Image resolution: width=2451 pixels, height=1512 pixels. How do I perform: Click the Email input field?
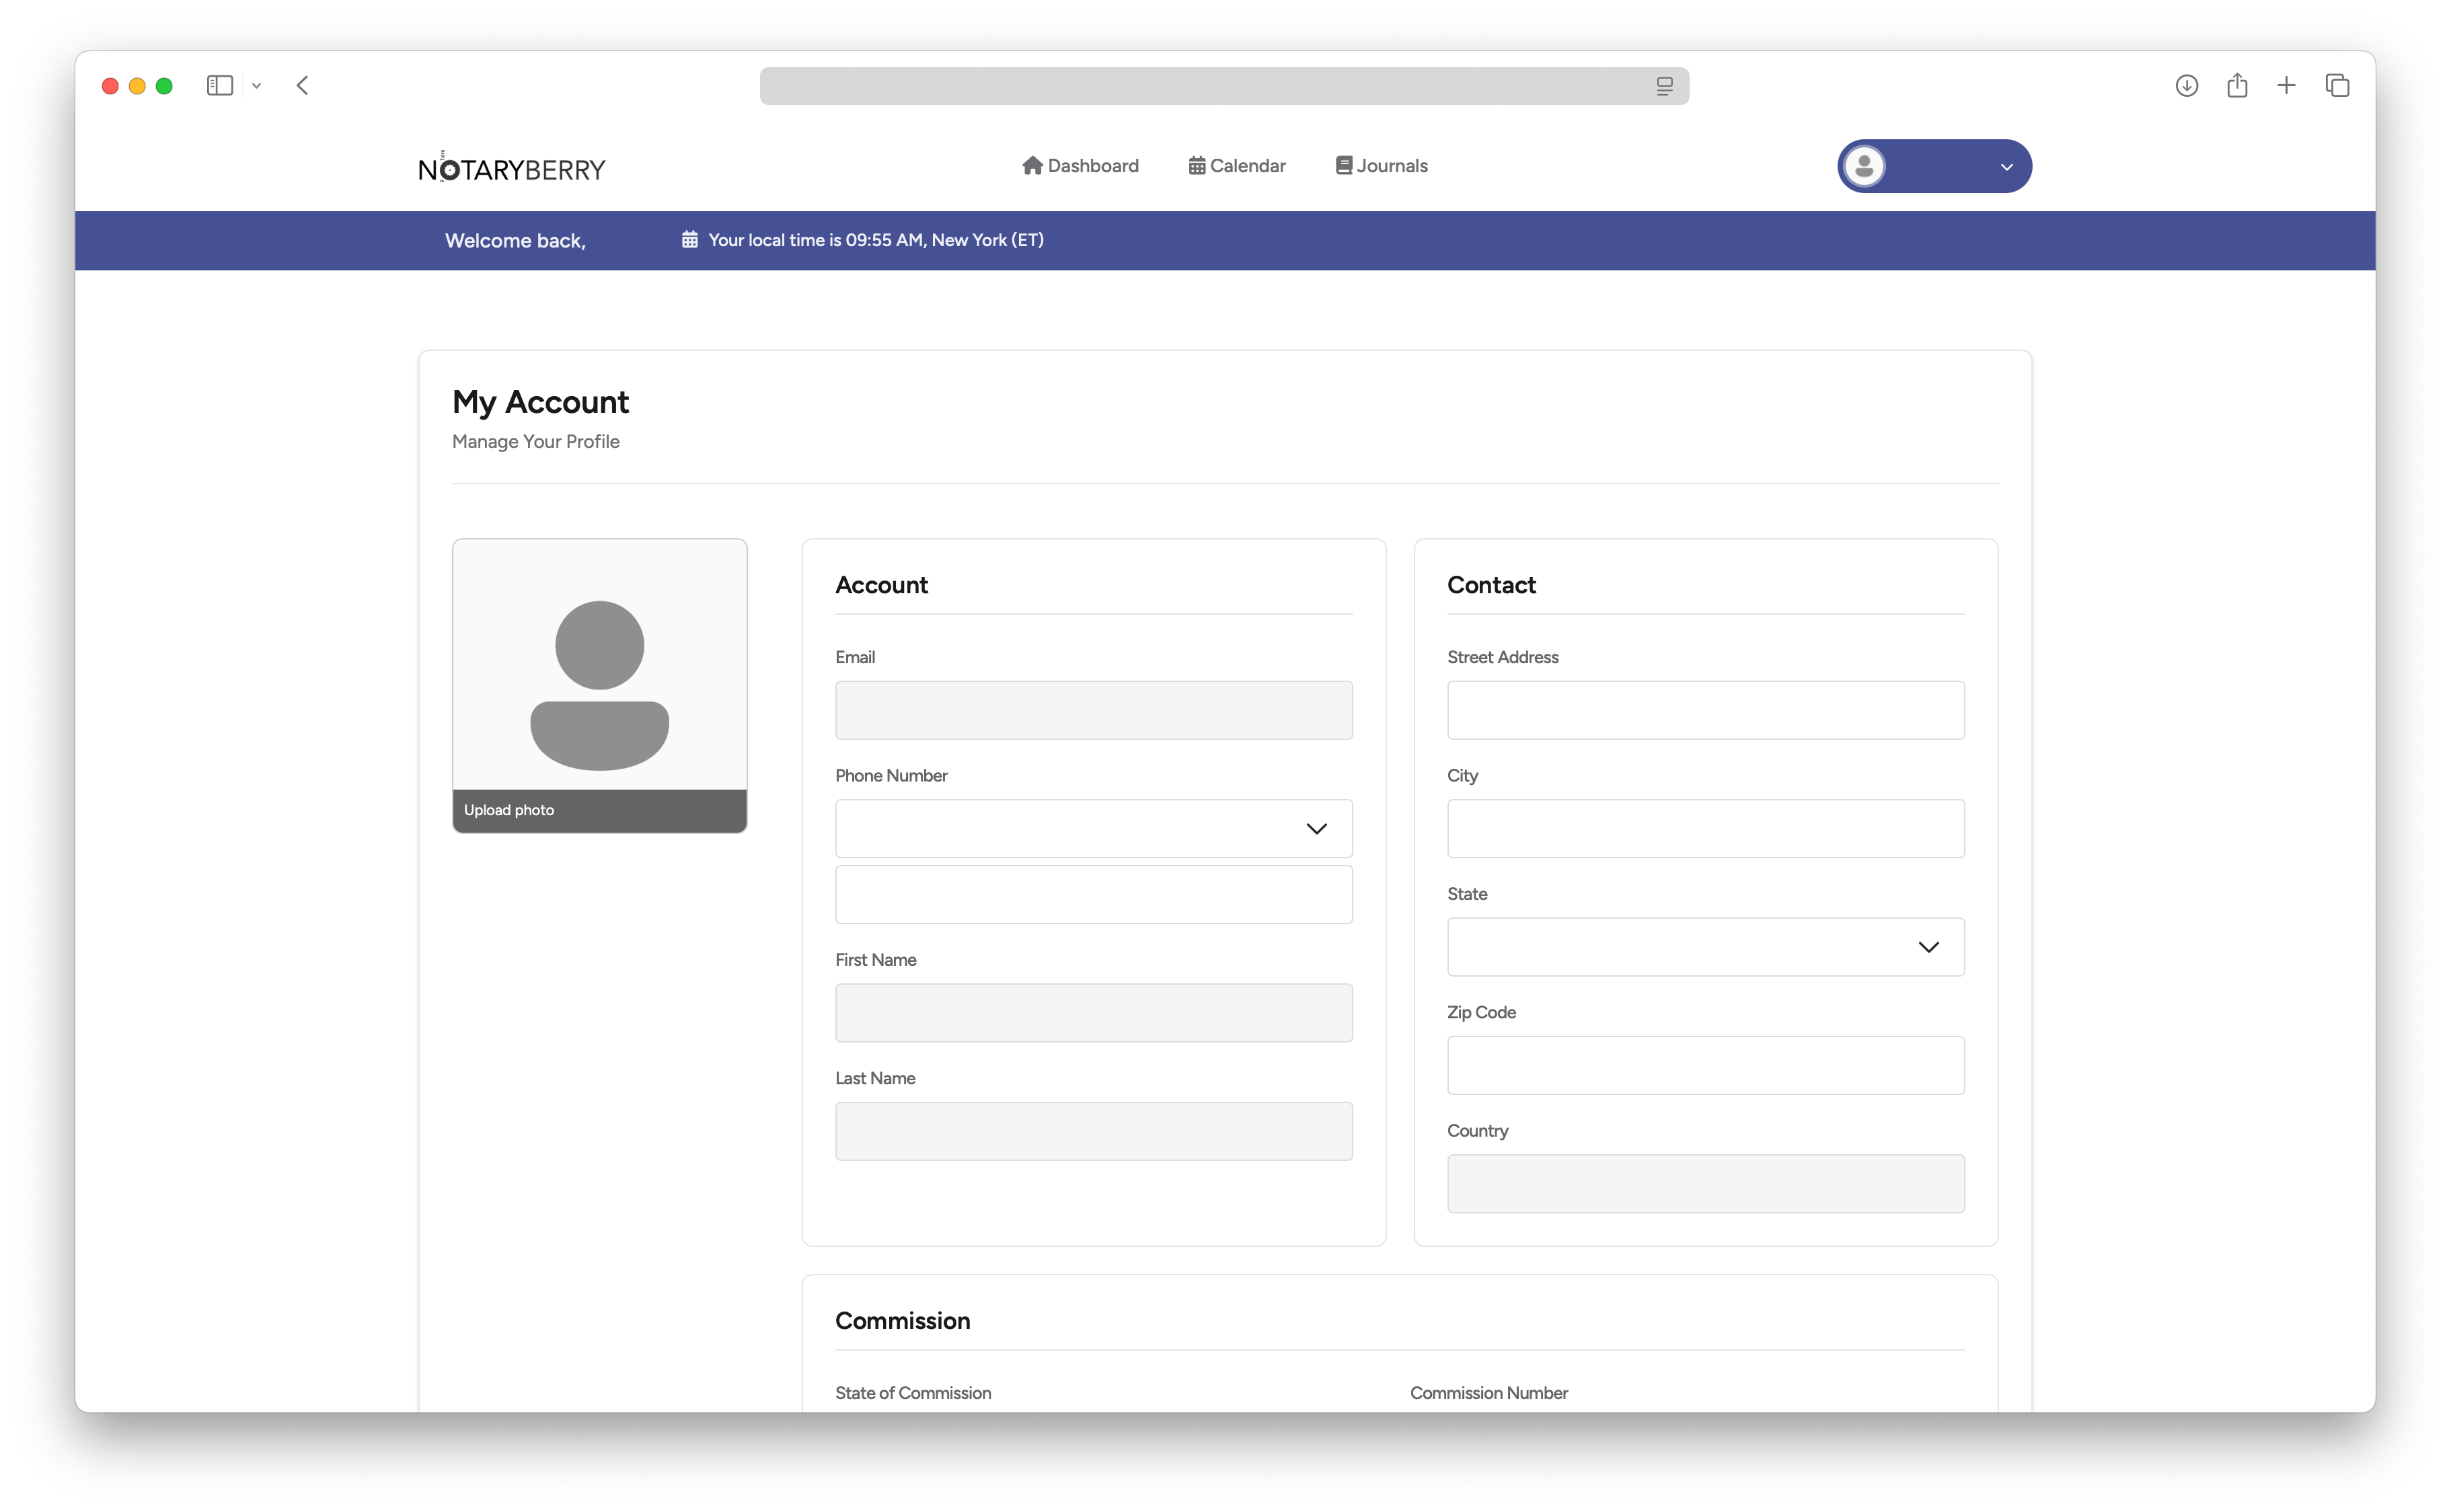click(1093, 710)
